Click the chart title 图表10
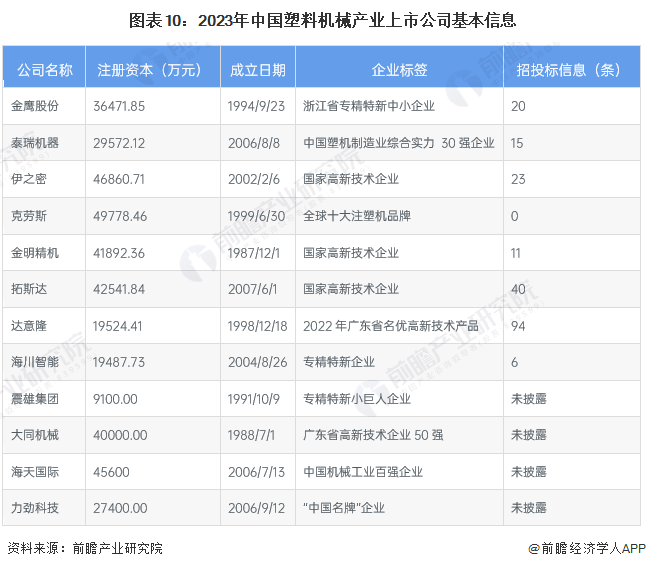The height and width of the screenshot is (569, 646). (323, 21)
